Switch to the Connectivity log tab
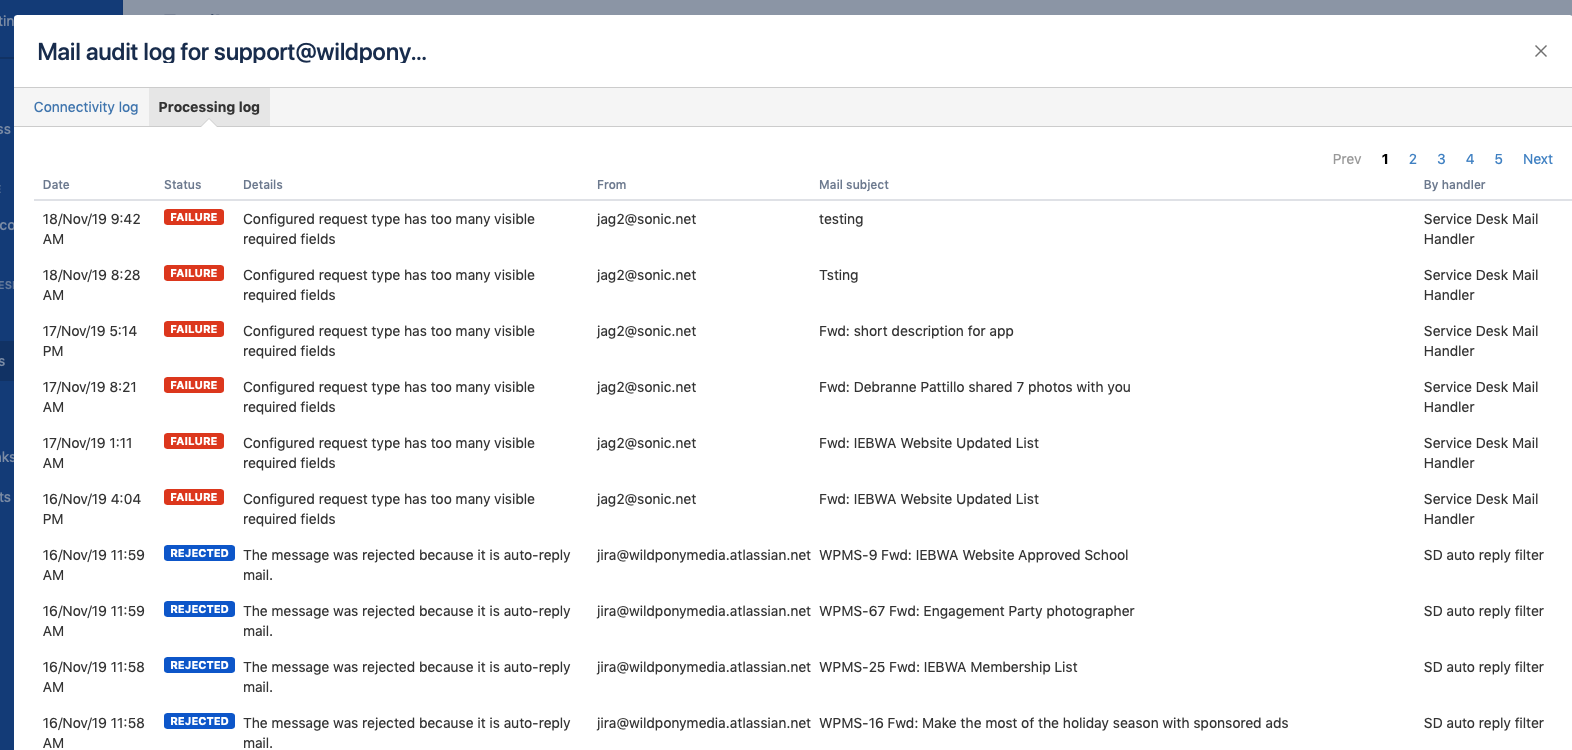 click(86, 107)
